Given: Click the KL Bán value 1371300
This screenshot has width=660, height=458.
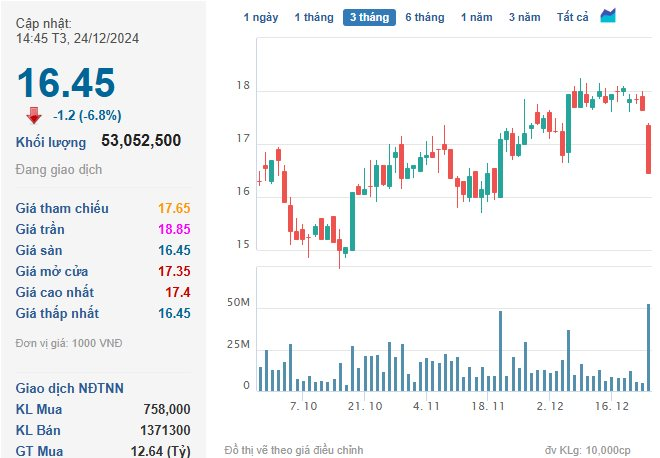Looking at the screenshot, I should (x=165, y=430).
